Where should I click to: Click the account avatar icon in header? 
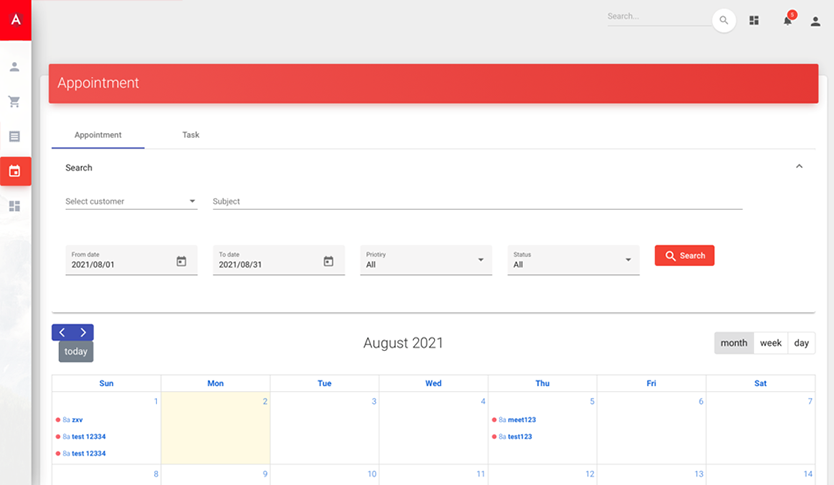coord(815,21)
